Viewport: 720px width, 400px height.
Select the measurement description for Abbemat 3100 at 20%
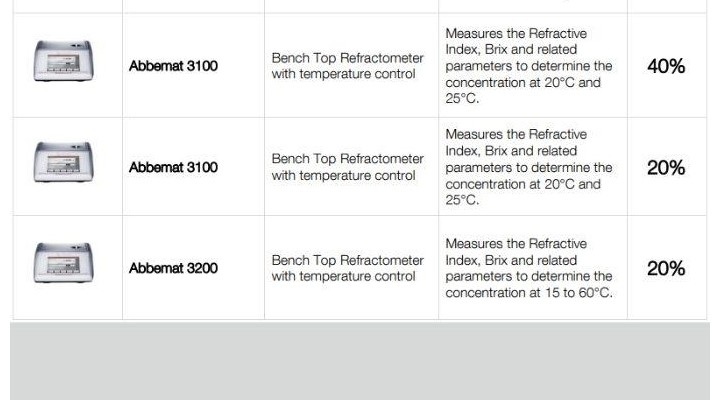coord(529,167)
